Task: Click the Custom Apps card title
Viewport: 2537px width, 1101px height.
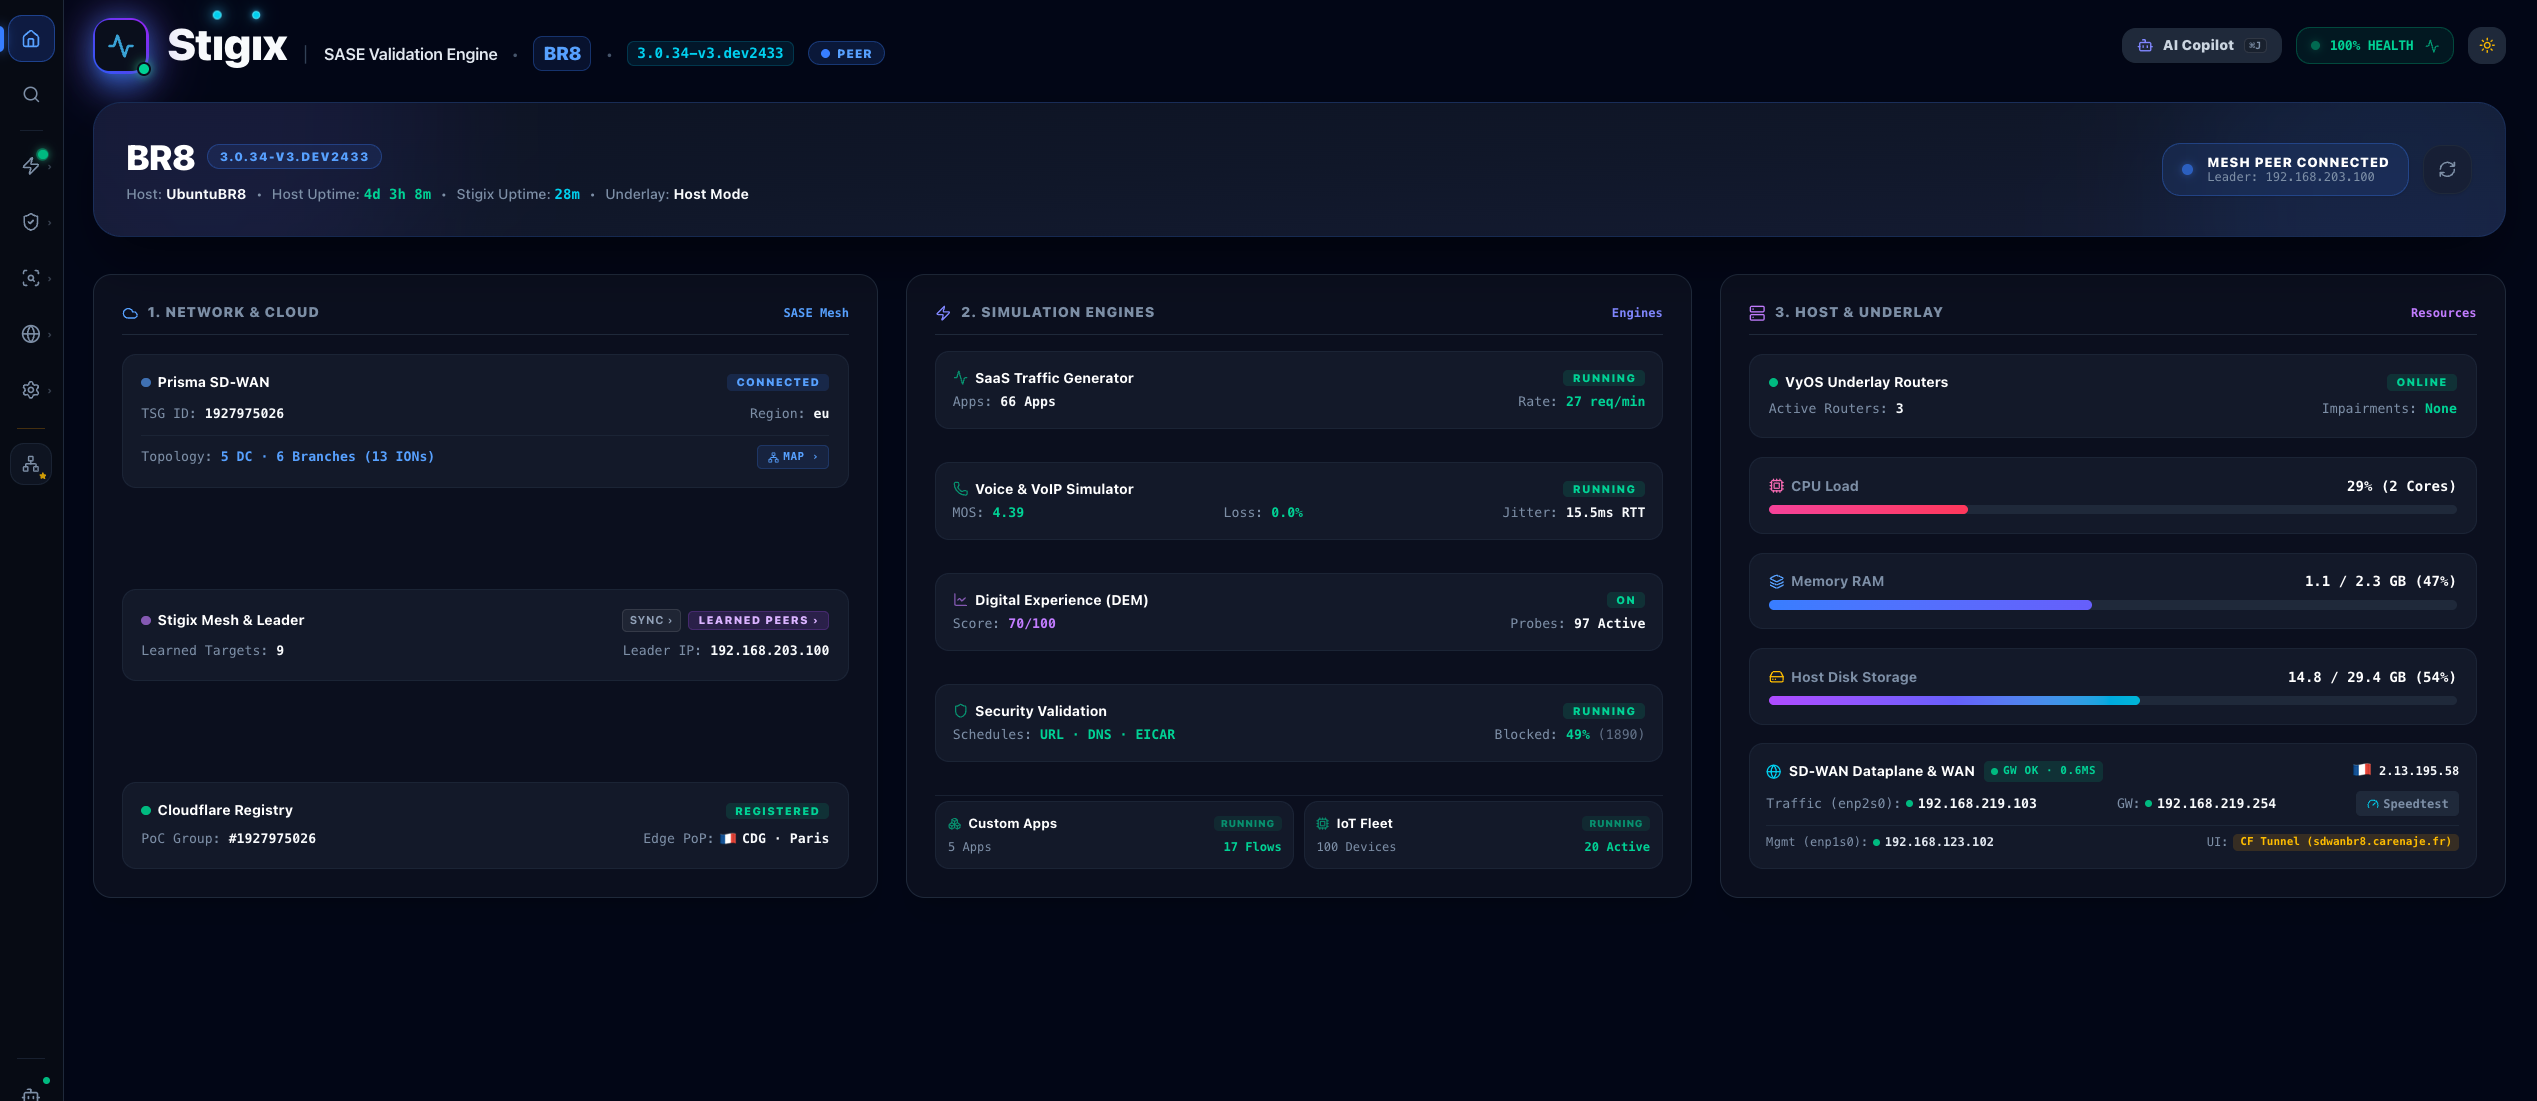Action: point(1012,824)
